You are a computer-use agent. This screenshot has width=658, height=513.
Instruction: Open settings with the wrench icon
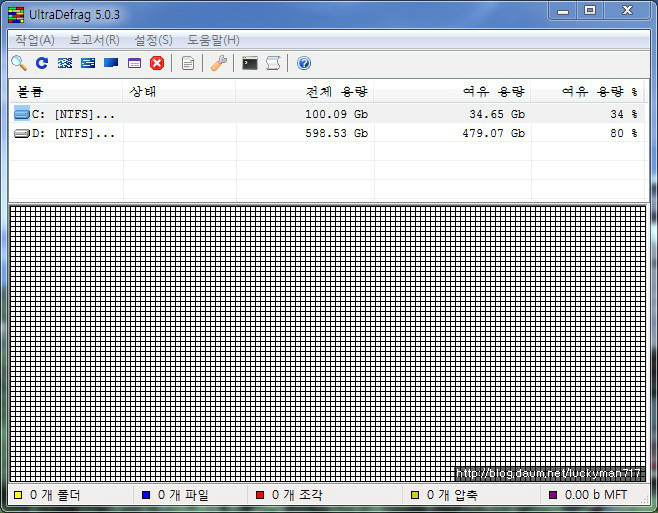pyautogui.click(x=219, y=63)
